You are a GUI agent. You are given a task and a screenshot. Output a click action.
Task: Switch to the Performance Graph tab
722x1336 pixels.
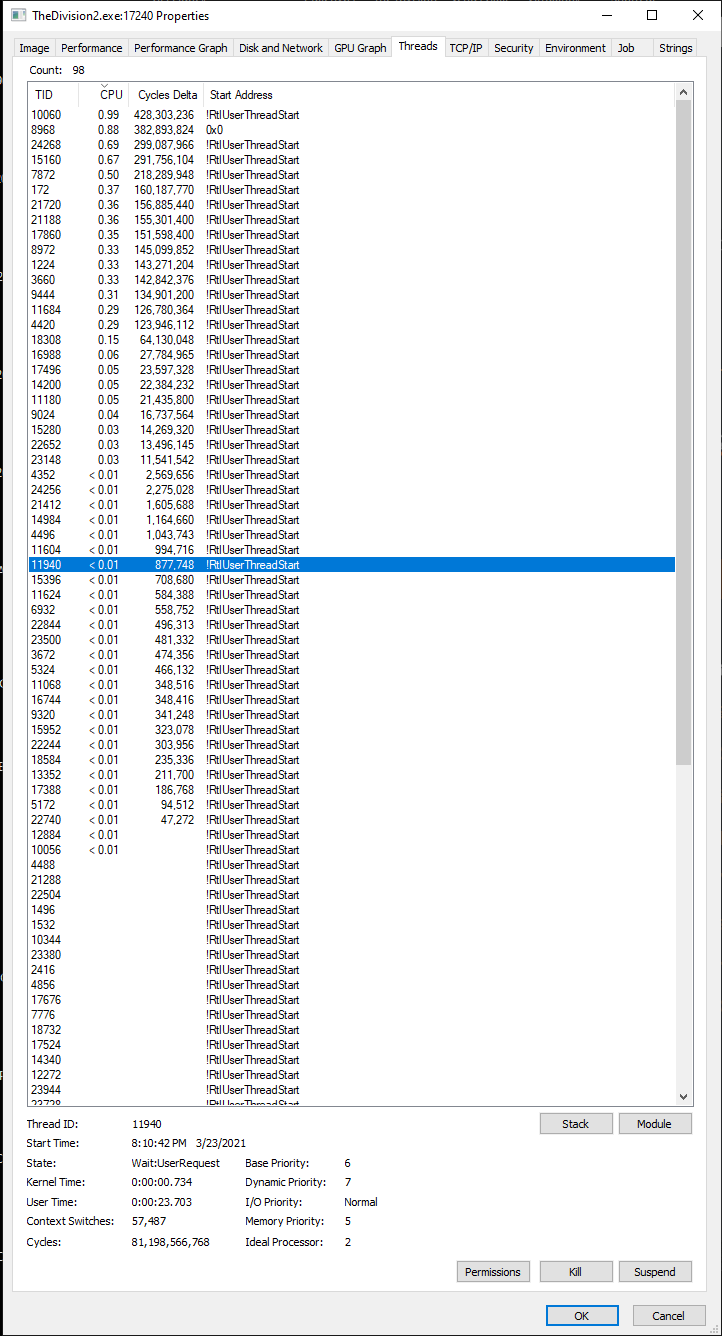[180, 48]
